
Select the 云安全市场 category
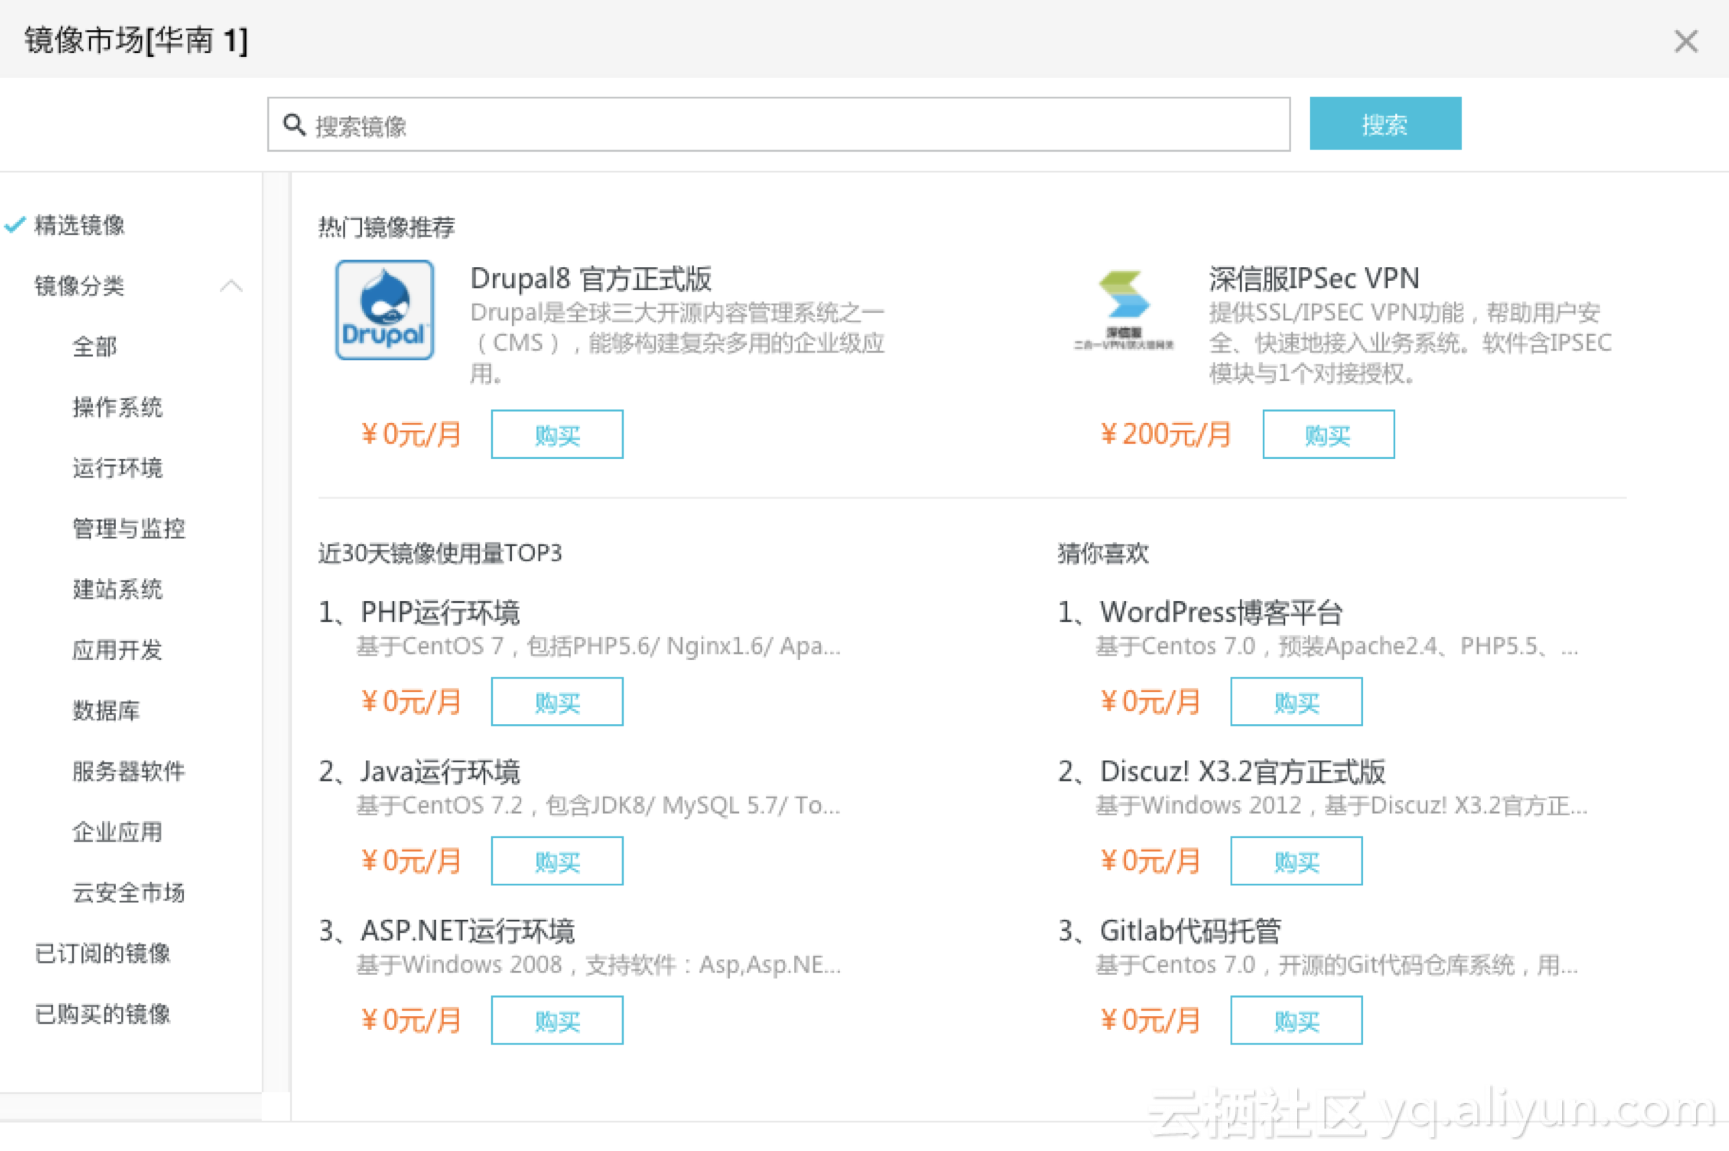coord(129,893)
